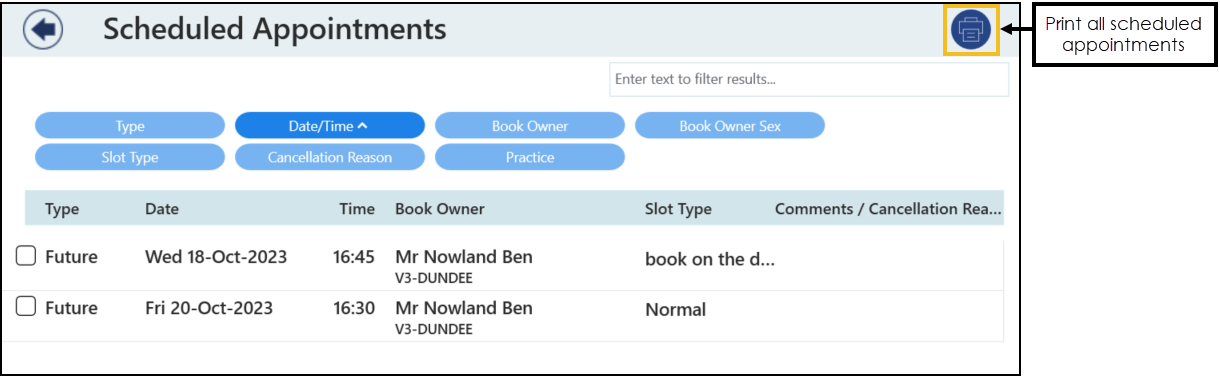This screenshot has height=376, width=1220.
Task: Select the Slot Type column header
Action: [678, 209]
